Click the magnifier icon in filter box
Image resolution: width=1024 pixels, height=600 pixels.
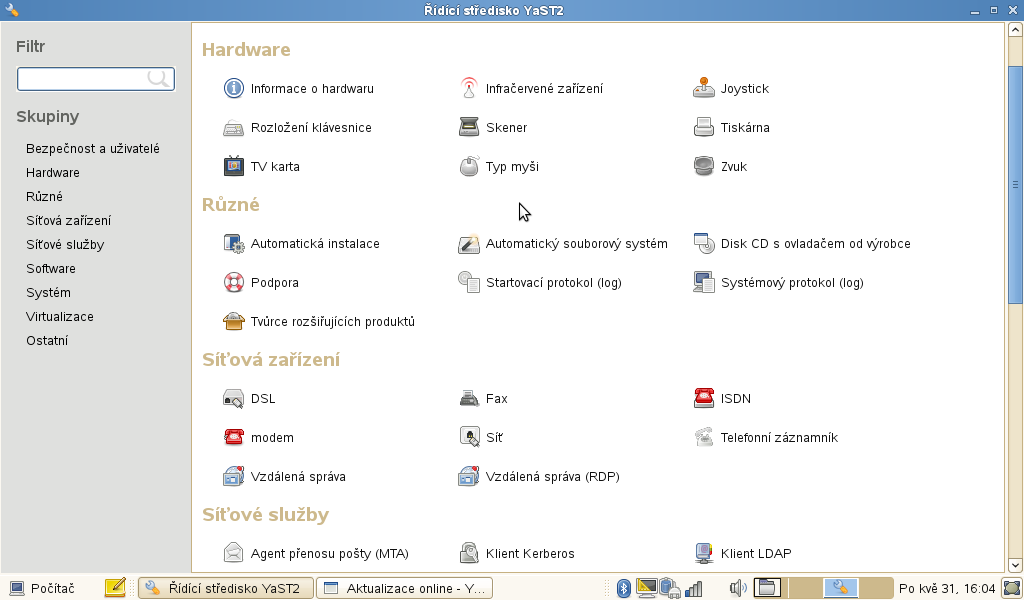(x=159, y=79)
